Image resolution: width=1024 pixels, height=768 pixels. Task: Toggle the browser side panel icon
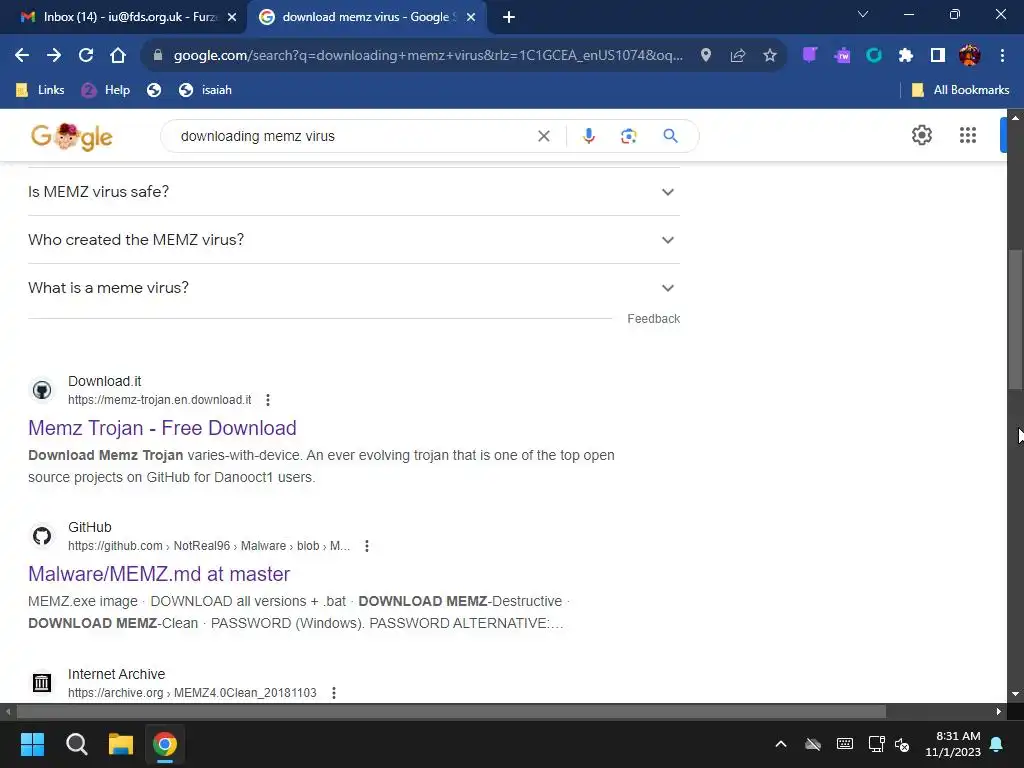(938, 56)
